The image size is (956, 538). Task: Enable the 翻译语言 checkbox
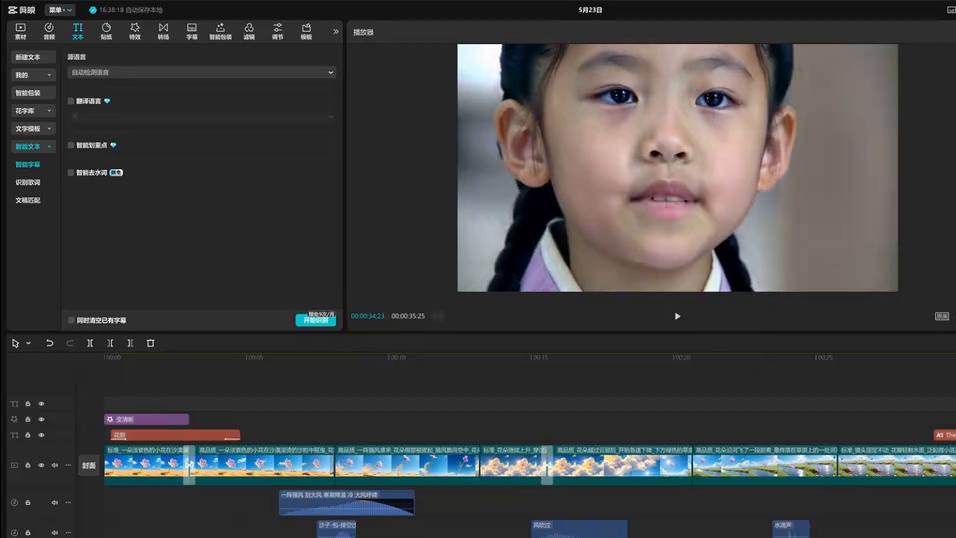pyautogui.click(x=71, y=101)
